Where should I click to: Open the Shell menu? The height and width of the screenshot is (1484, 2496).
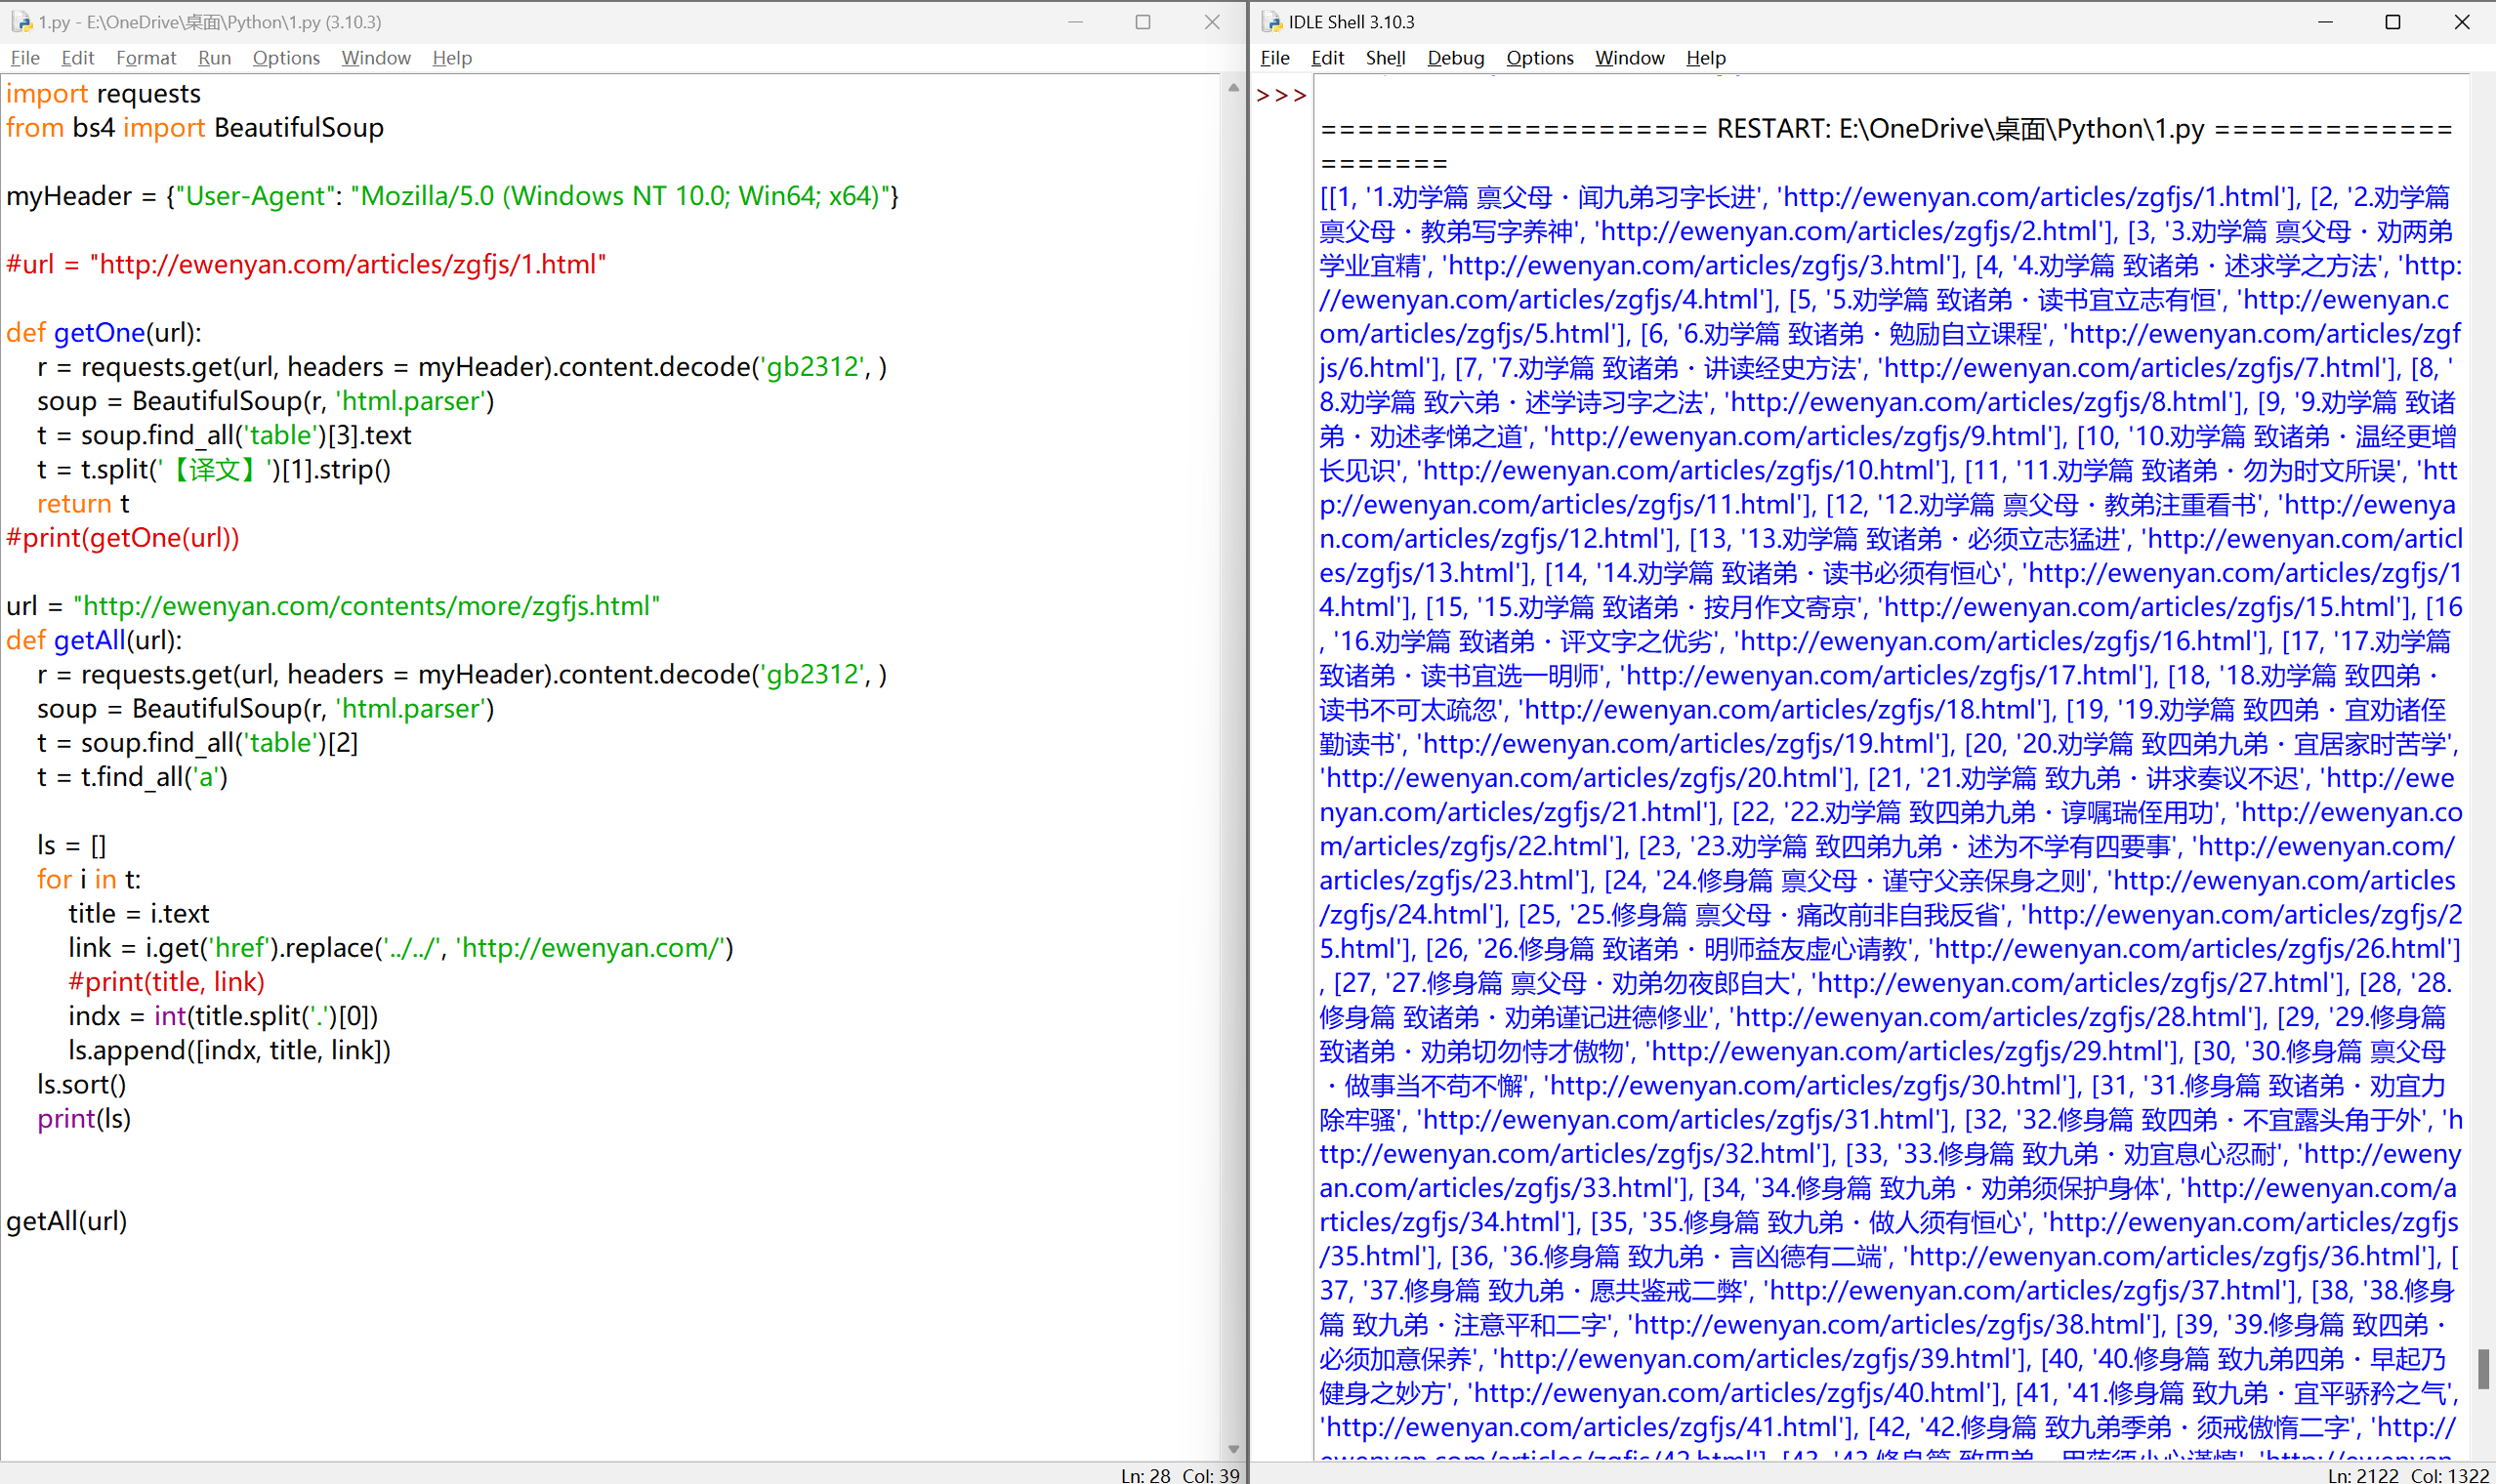pyautogui.click(x=1385, y=58)
